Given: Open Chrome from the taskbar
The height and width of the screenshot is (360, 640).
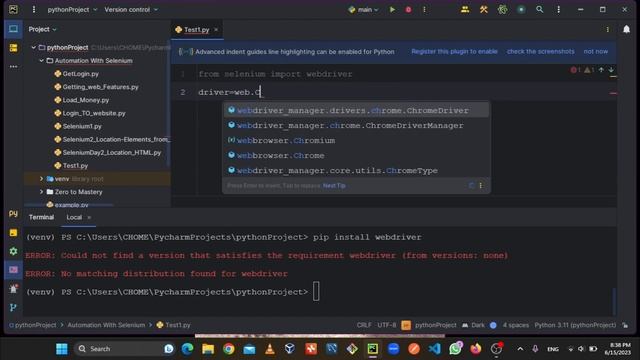Looking at the screenshot, I should click(x=229, y=349).
